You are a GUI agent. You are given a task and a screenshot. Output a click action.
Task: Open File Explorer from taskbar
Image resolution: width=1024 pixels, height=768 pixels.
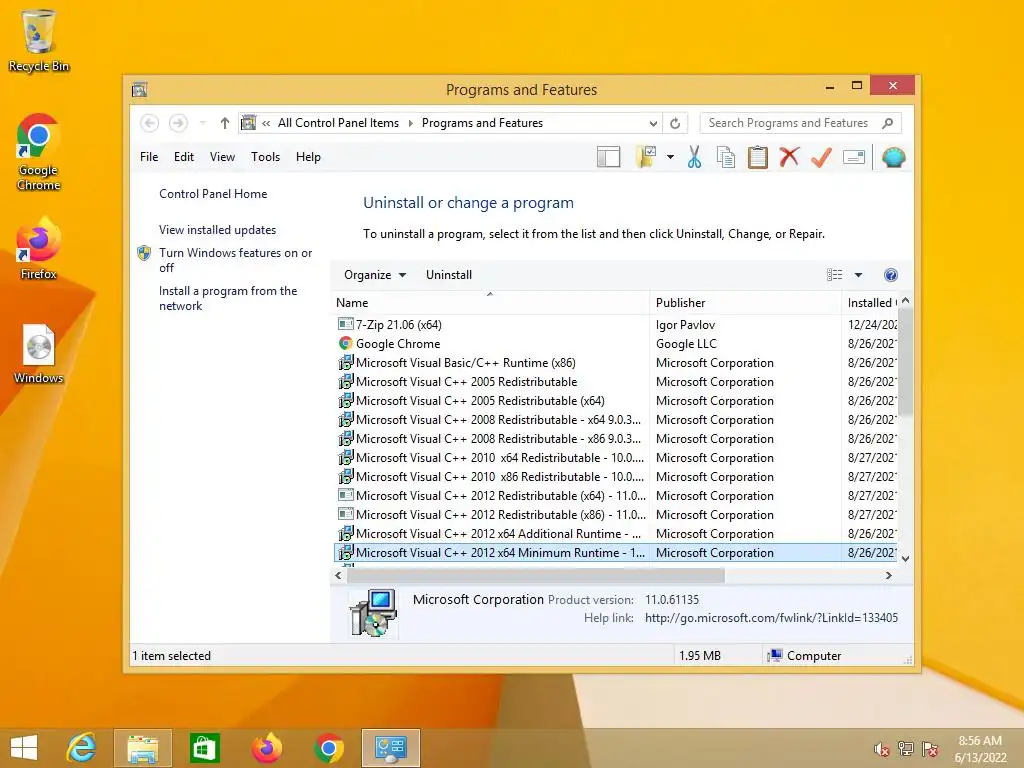point(142,748)
